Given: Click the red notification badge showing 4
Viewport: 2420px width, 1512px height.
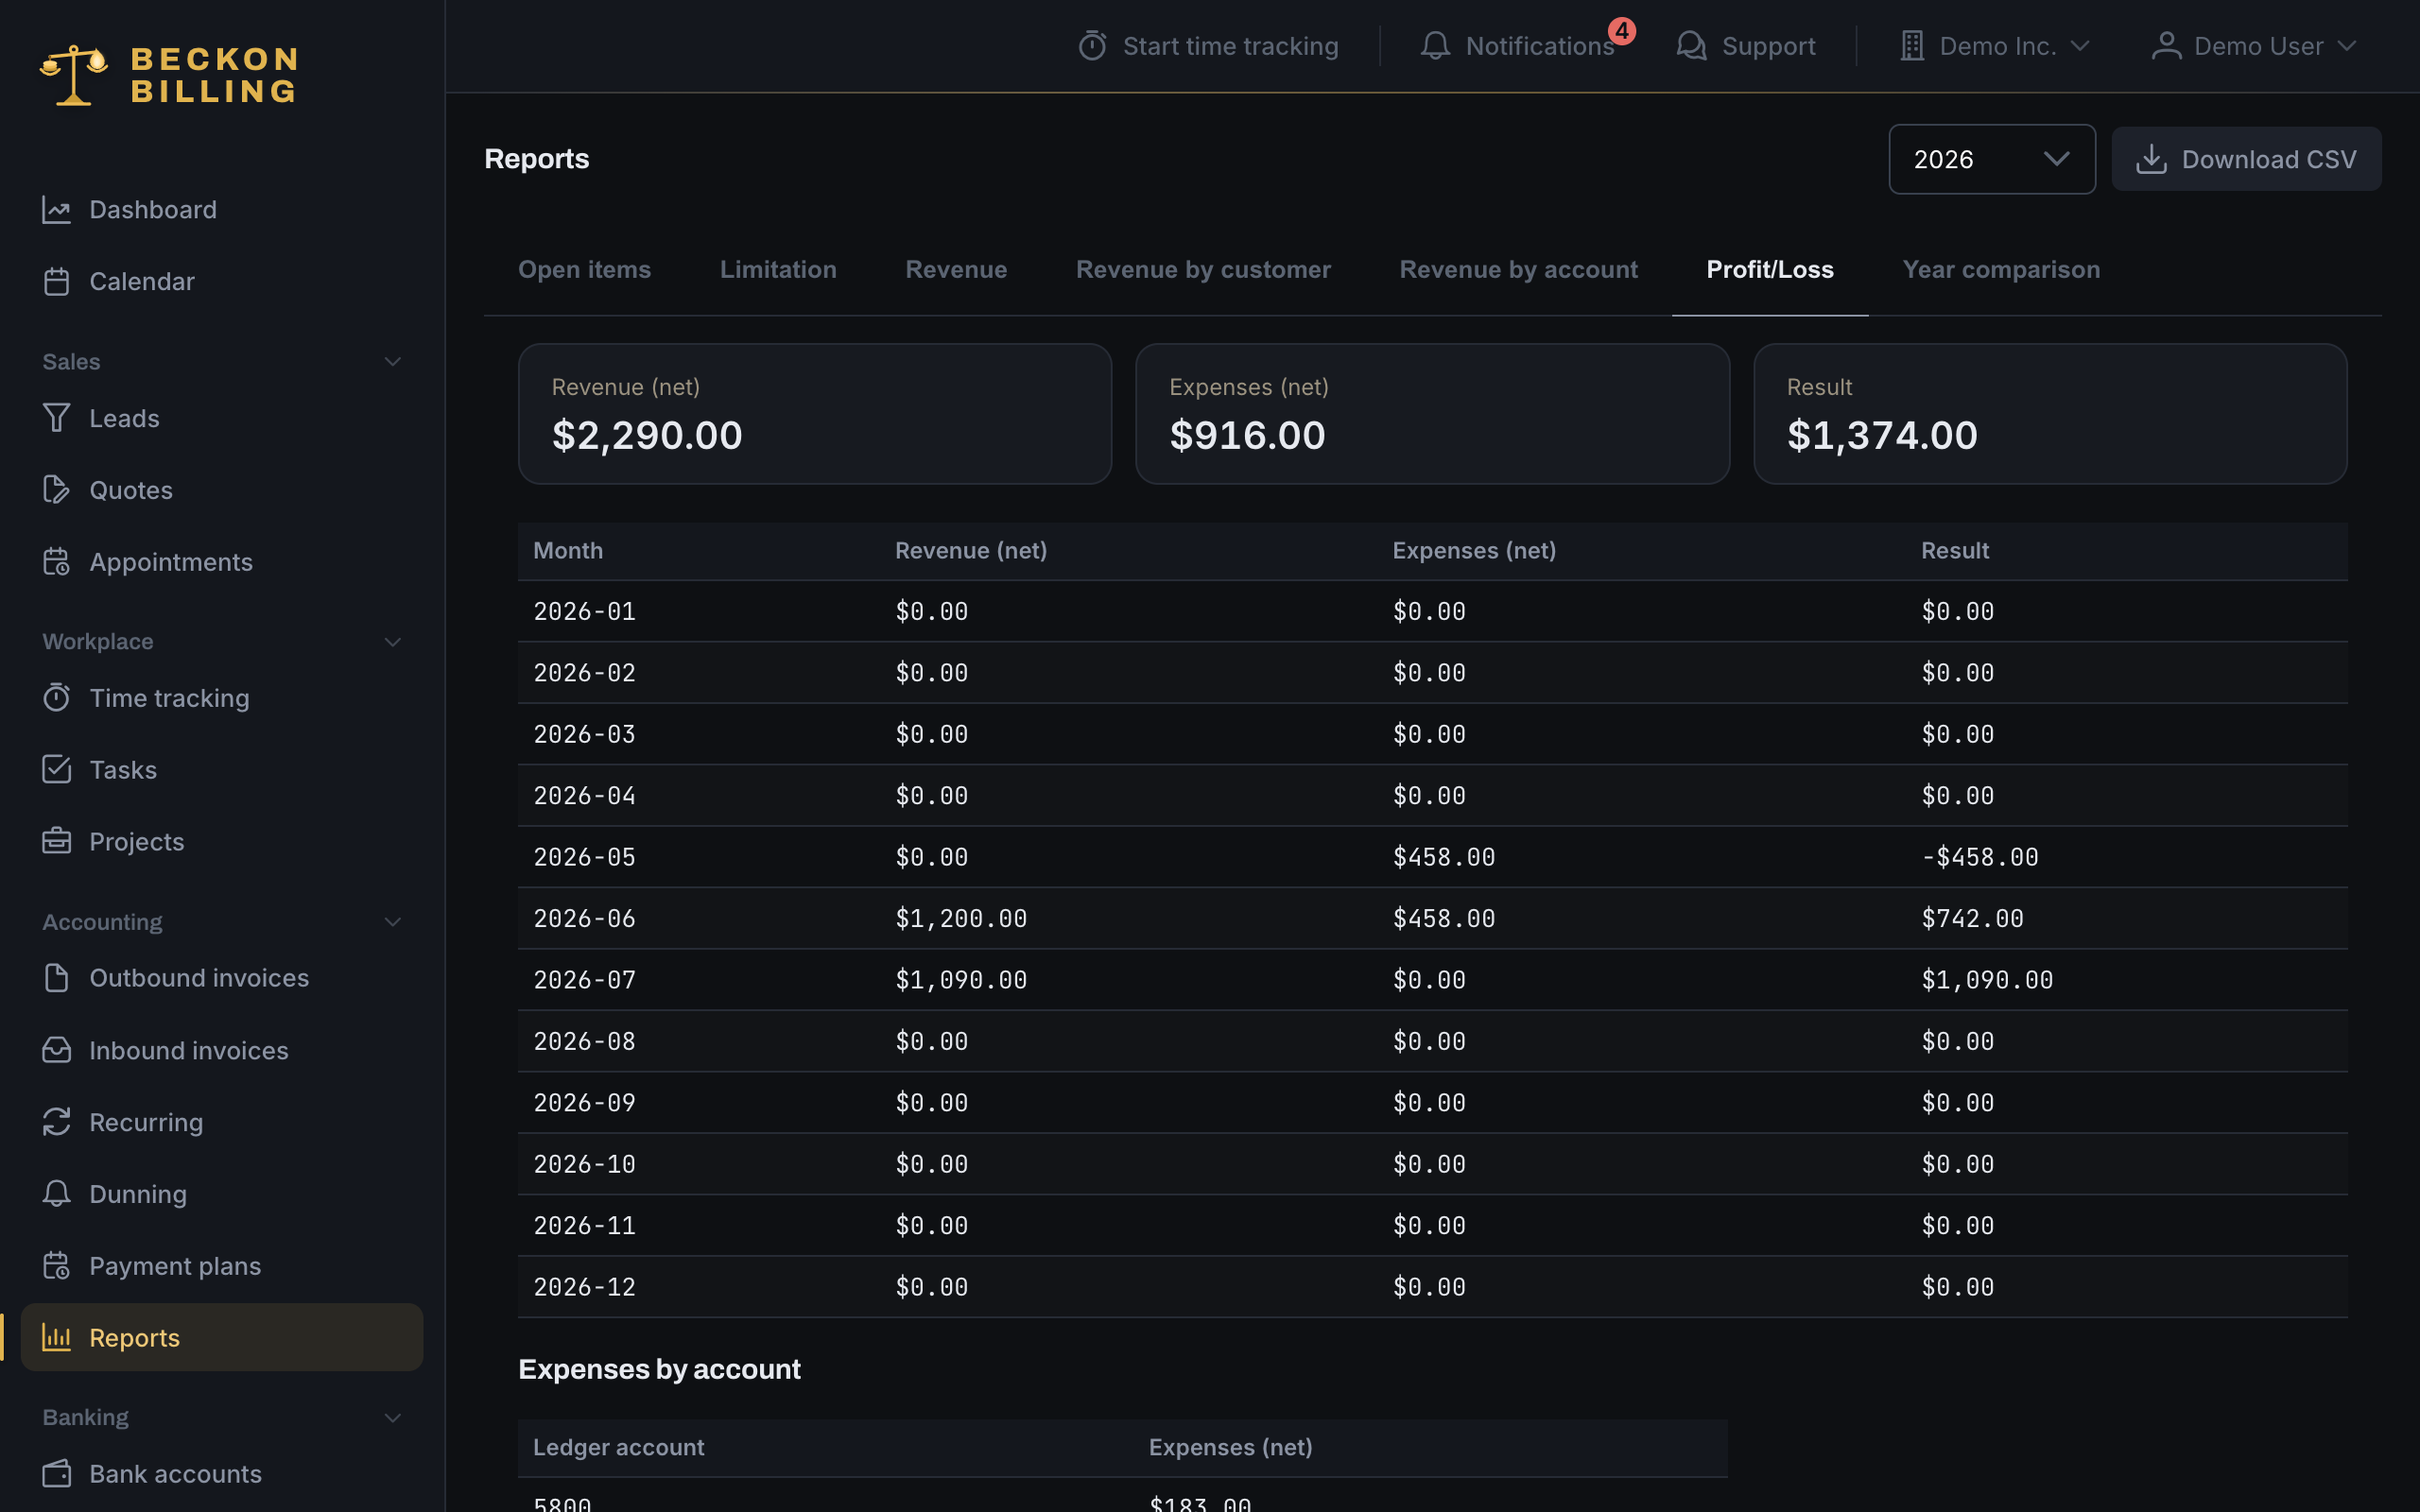Looking at the screenshot, I should 1622,31.
